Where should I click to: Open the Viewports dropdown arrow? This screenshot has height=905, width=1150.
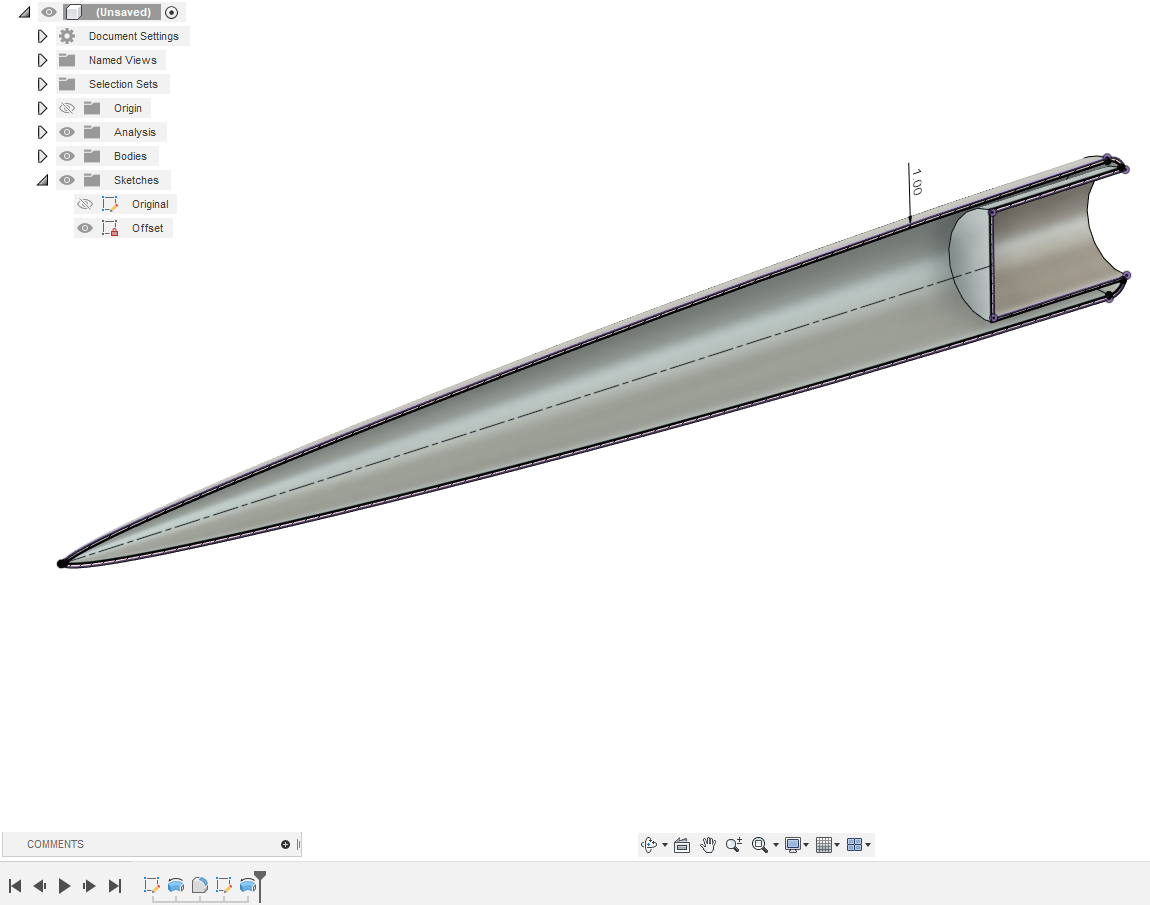[x=868, y=846]
